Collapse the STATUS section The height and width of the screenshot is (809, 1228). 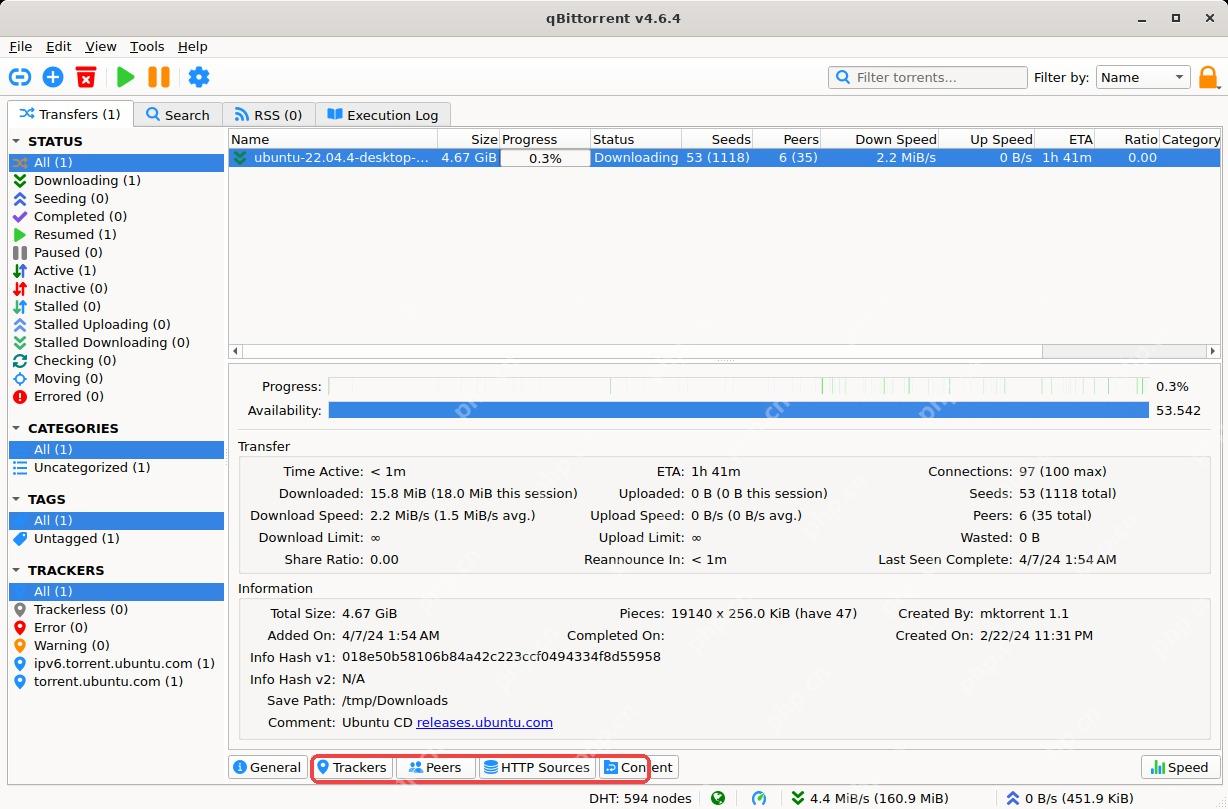(17, 142)
